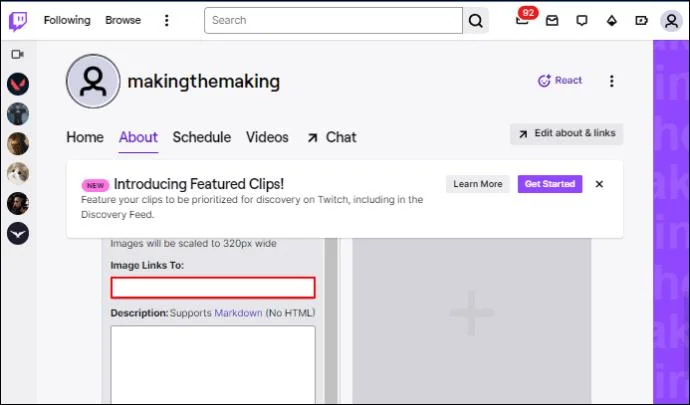690x405 pixels.
Task: Open the whispers speech bubble icon
Action: pos(582,20)
